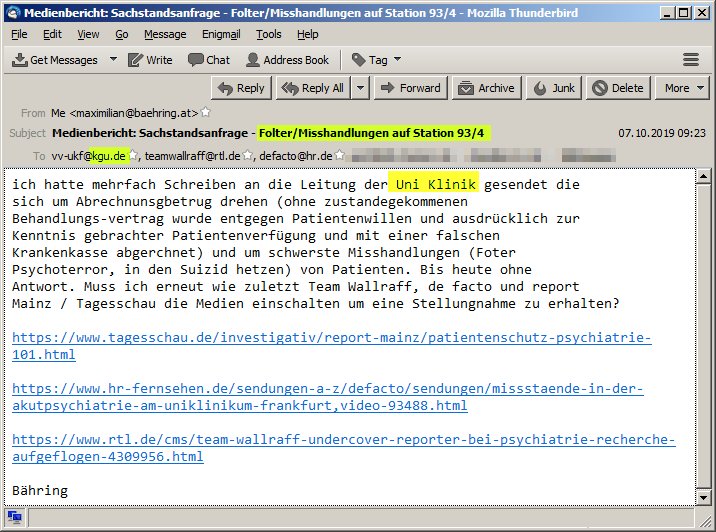Click recipient vv-ukf@kgu.de
716x532 pixels.
[88, 156]
